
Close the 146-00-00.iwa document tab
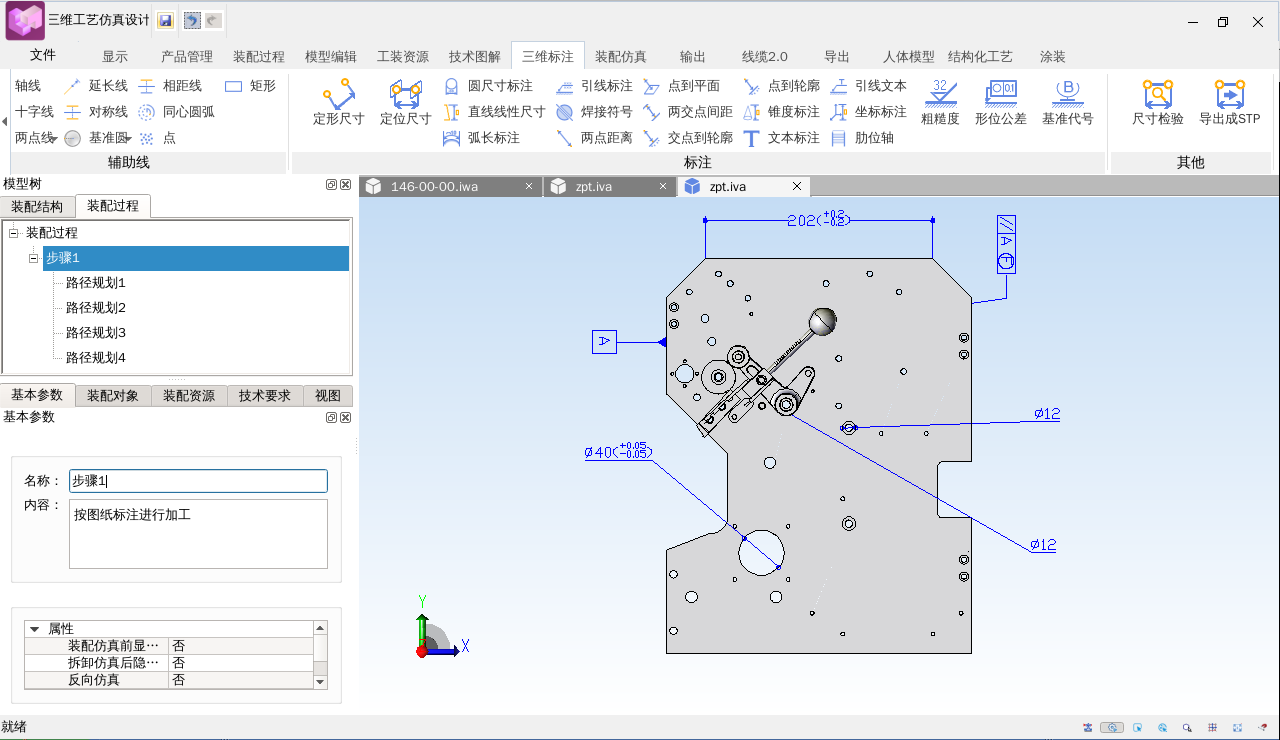click(x=529, y=186)
